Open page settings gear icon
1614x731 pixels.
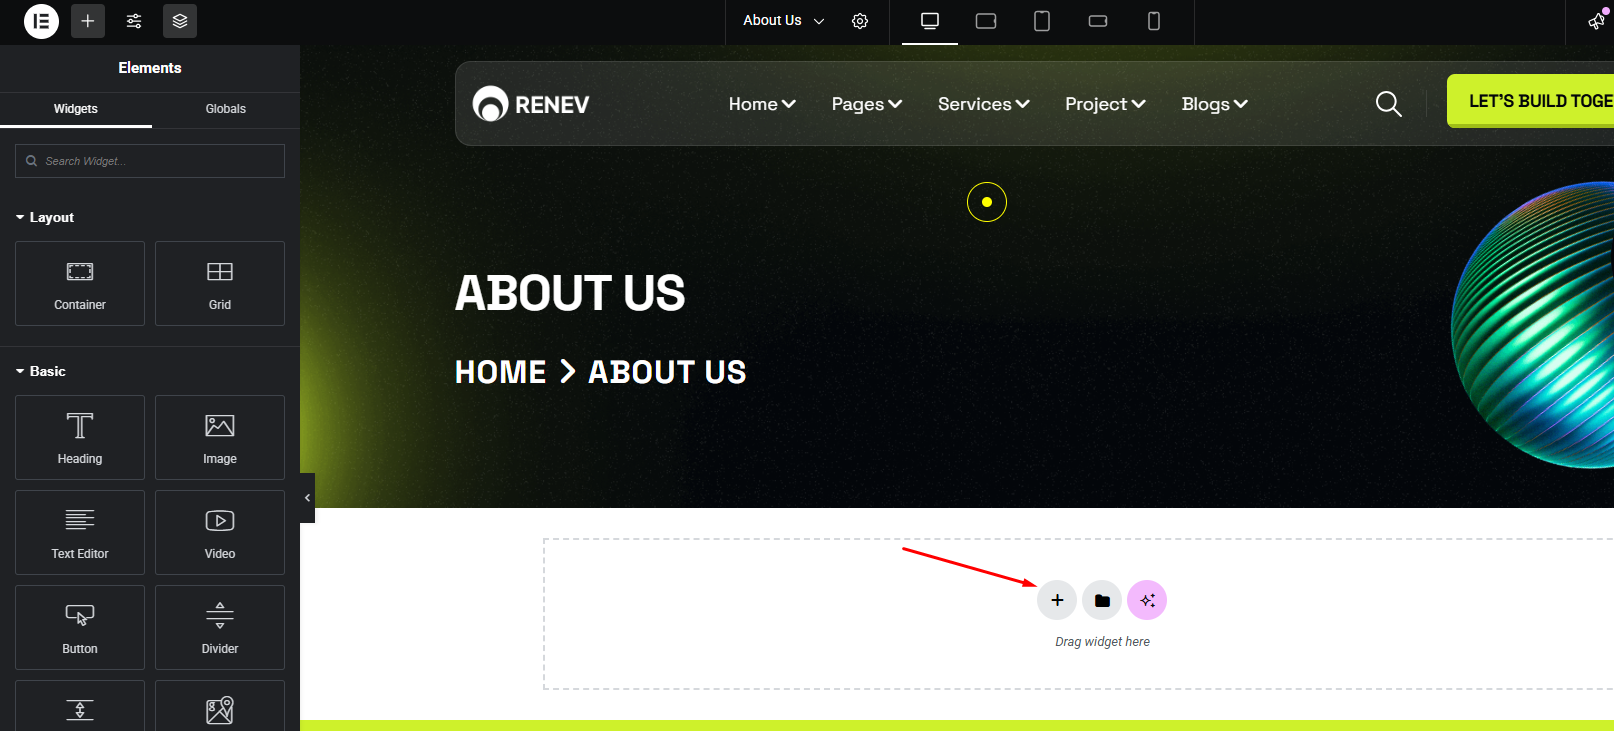pyautogui.click(x=860, y=21)
